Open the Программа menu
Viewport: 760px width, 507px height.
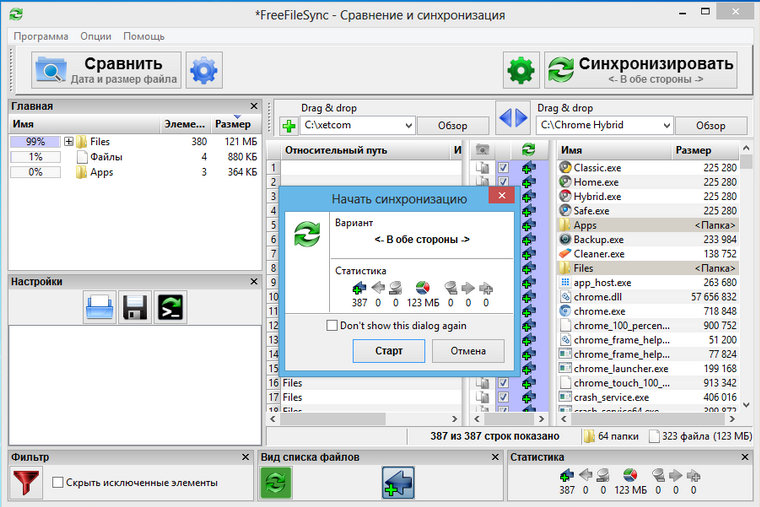41,36
